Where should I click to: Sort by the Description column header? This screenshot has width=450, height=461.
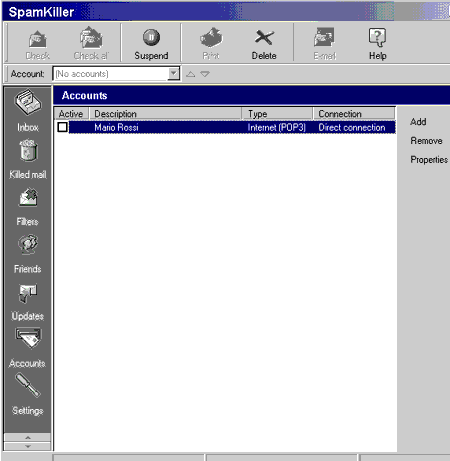pyautogui.click(x=166, y=114)
